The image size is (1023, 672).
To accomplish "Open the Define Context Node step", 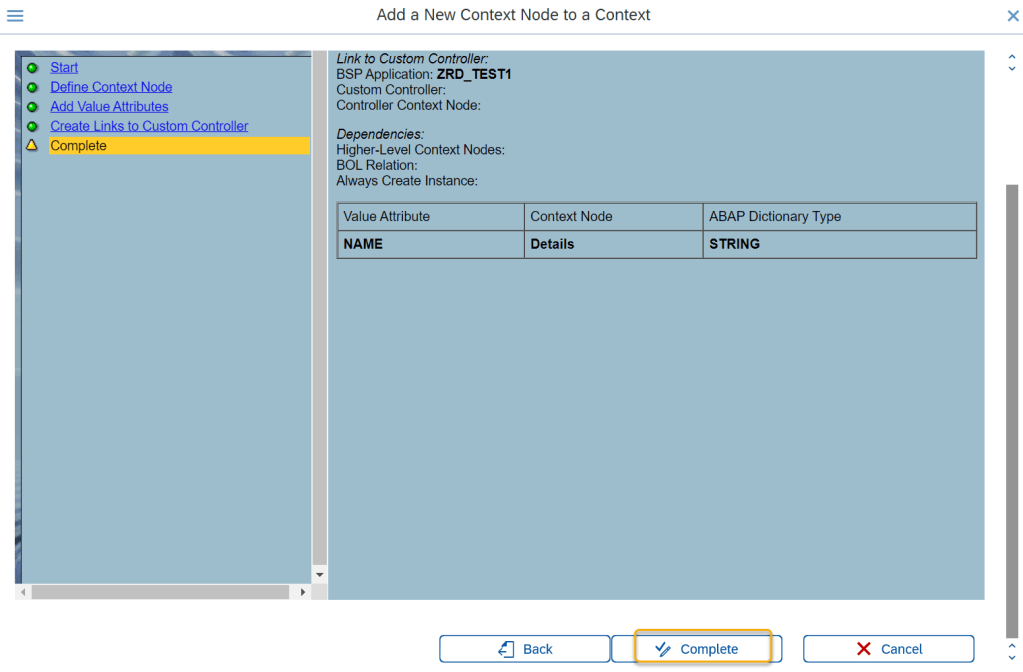I will click(111, 87).
